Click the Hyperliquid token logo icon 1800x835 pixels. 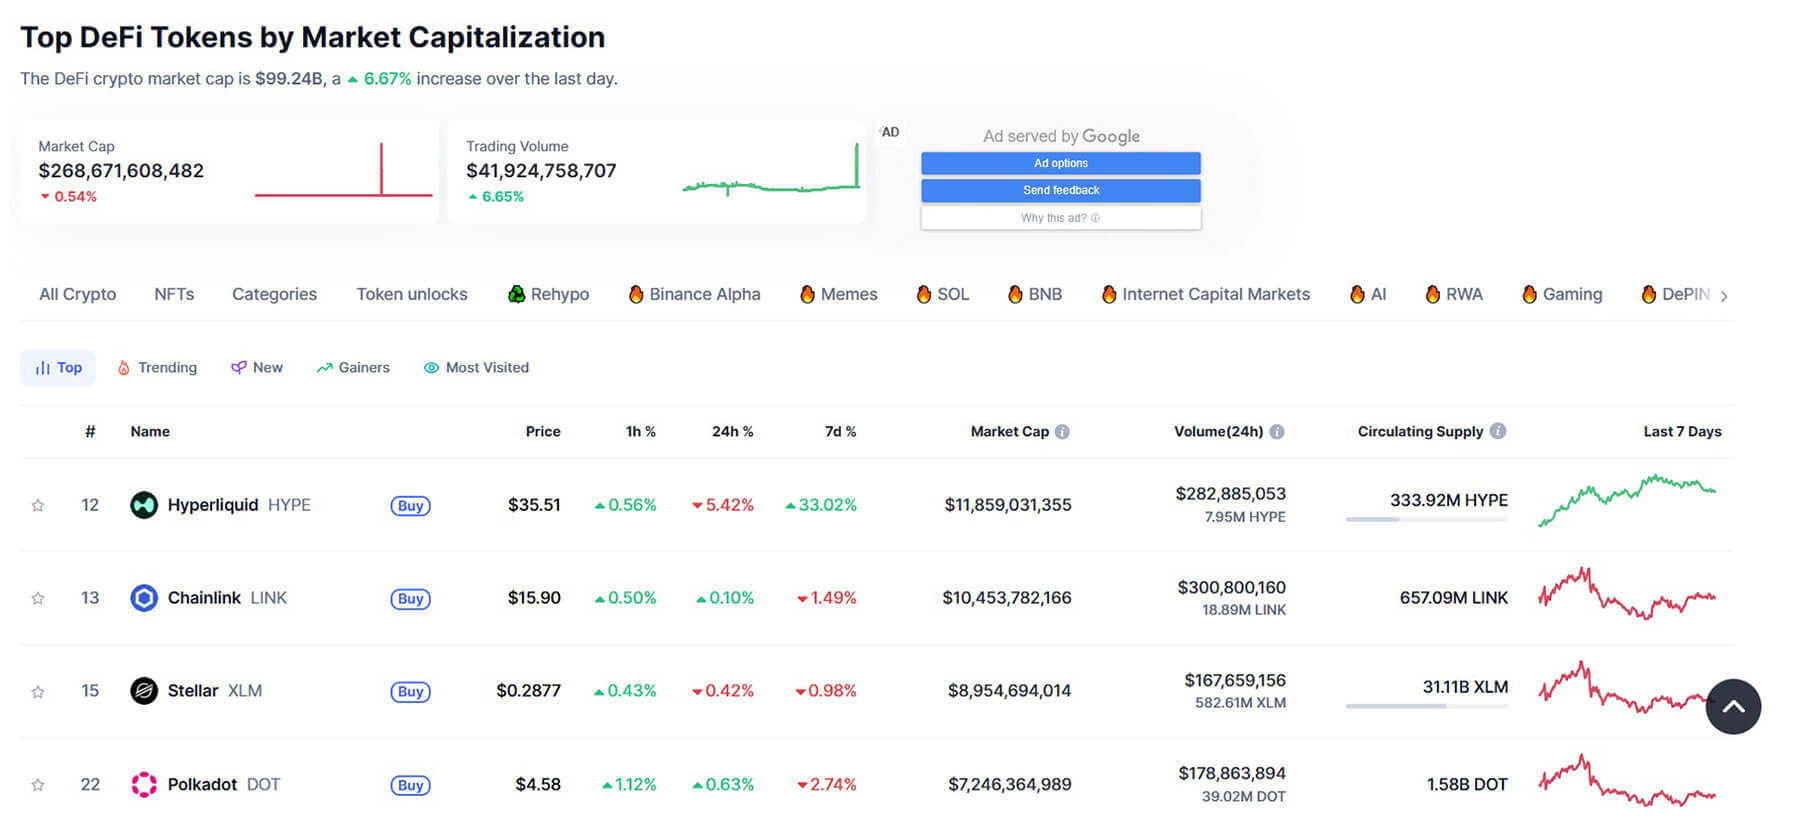(x=144, y=505)
